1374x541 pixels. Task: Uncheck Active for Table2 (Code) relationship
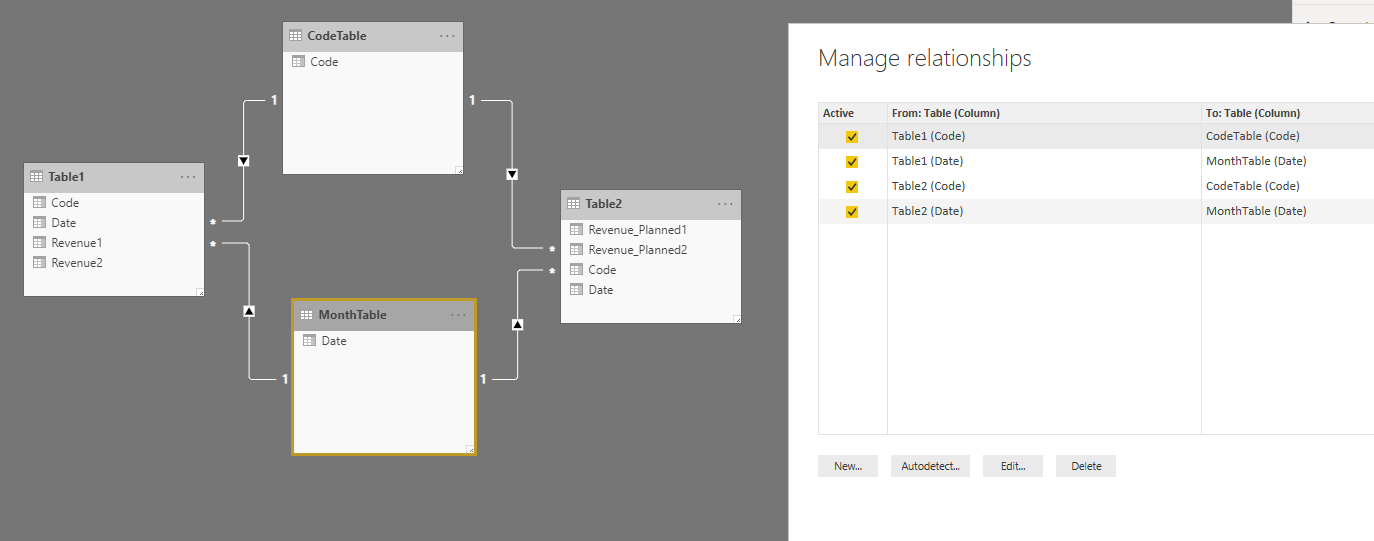pyautogui.click(x=852, y=187)
